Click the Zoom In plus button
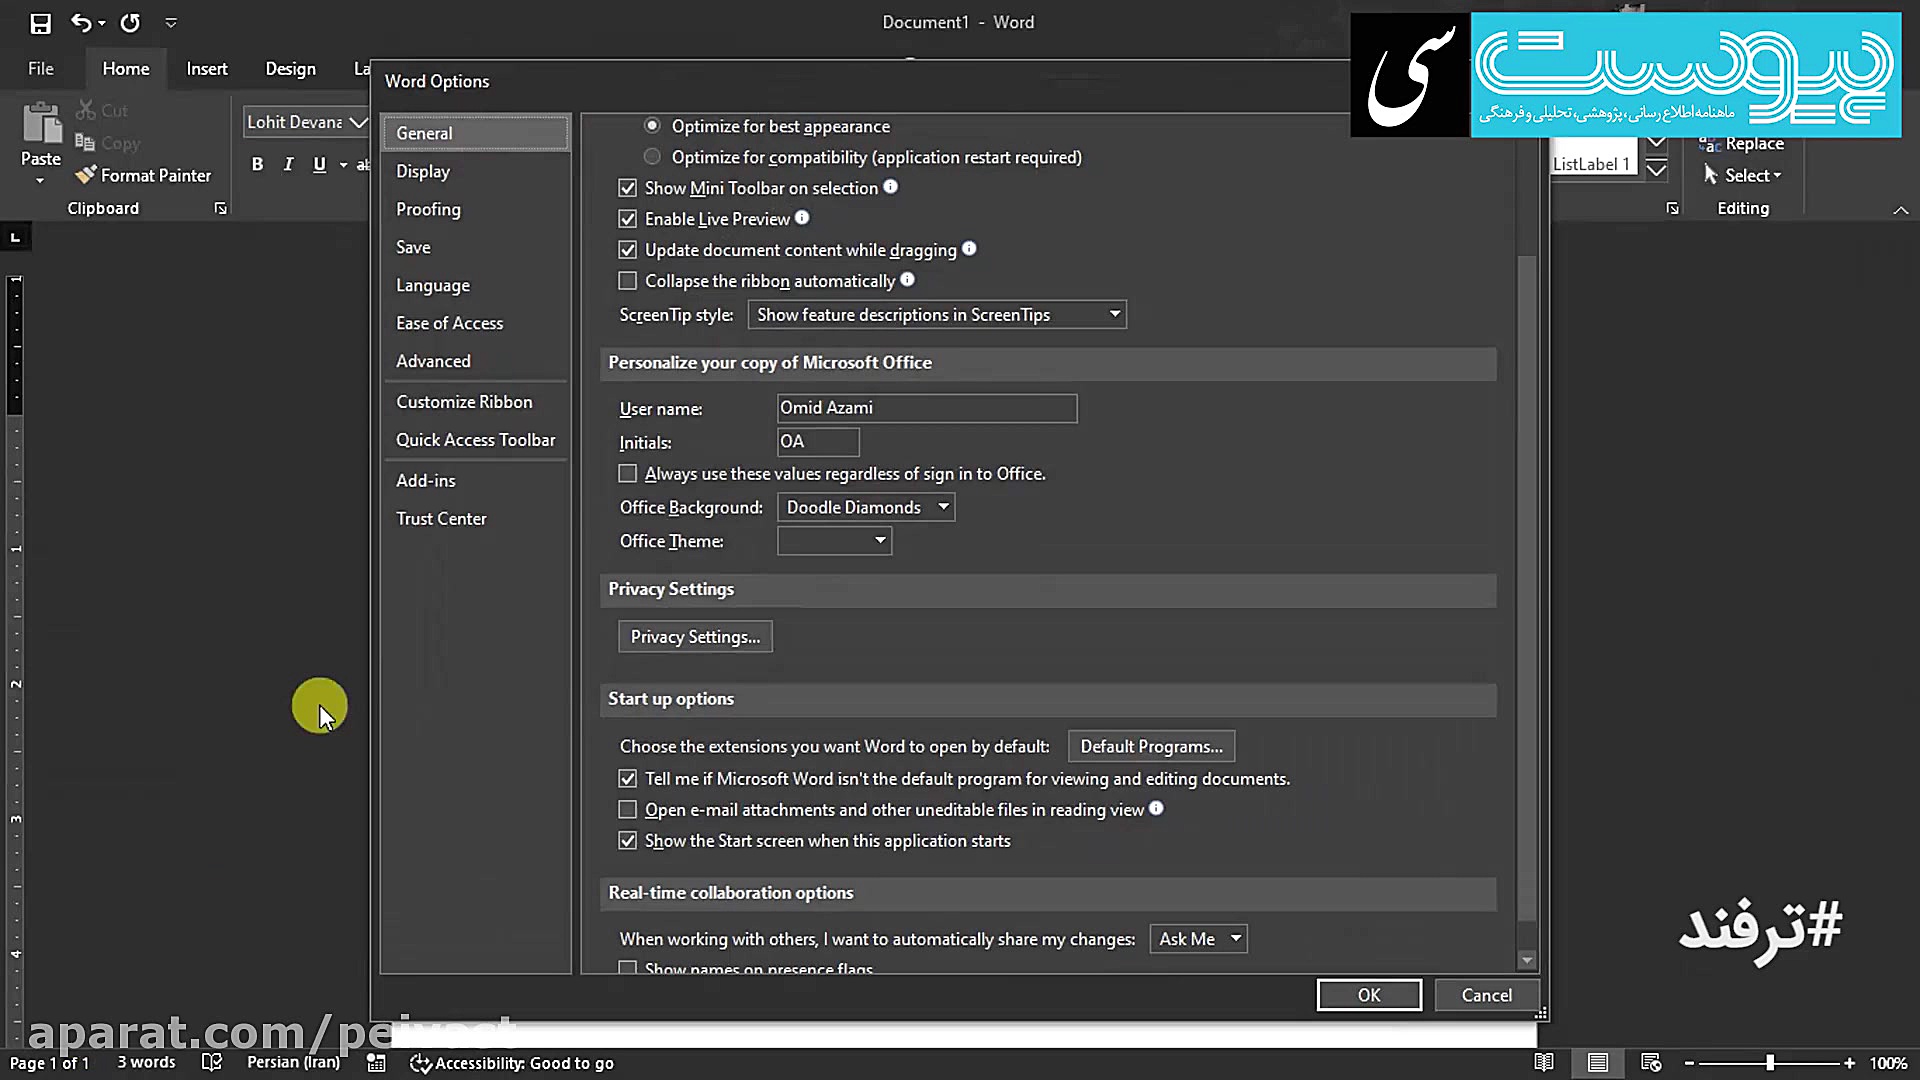The height and width of the screenshot is (1080, 1920). point(1850,1063)
